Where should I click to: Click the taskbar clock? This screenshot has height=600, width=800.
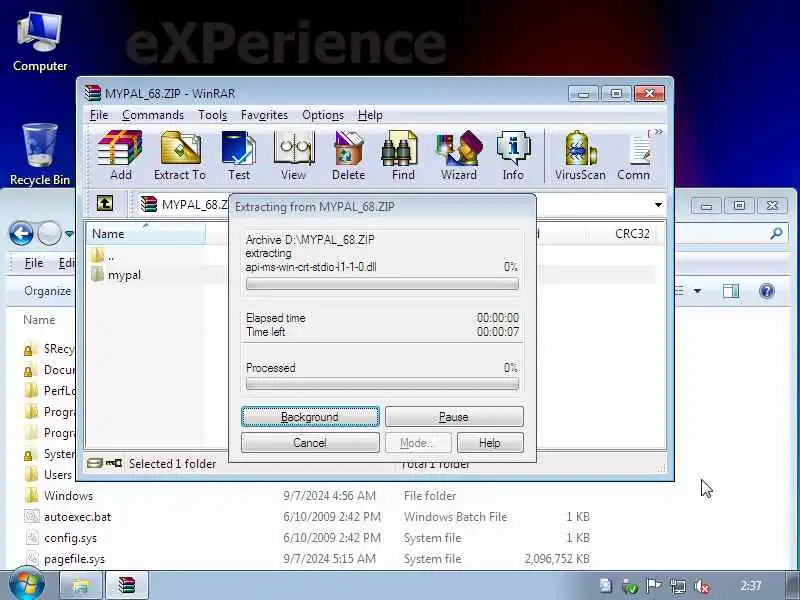751,586
